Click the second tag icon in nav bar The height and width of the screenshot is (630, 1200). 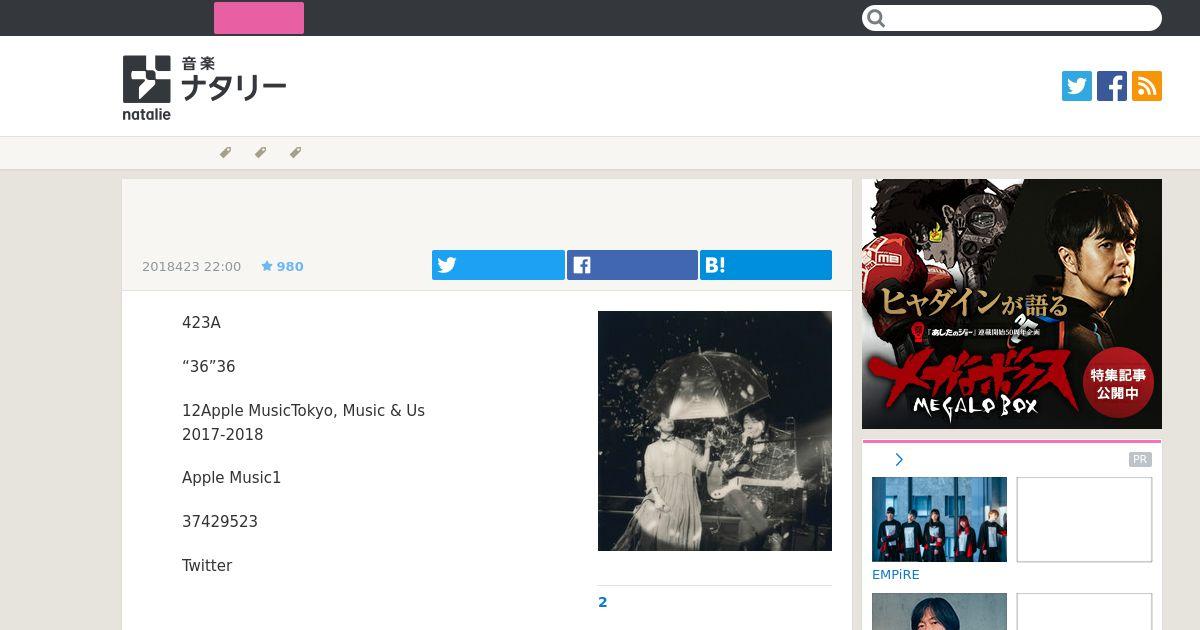coord(260,153)
